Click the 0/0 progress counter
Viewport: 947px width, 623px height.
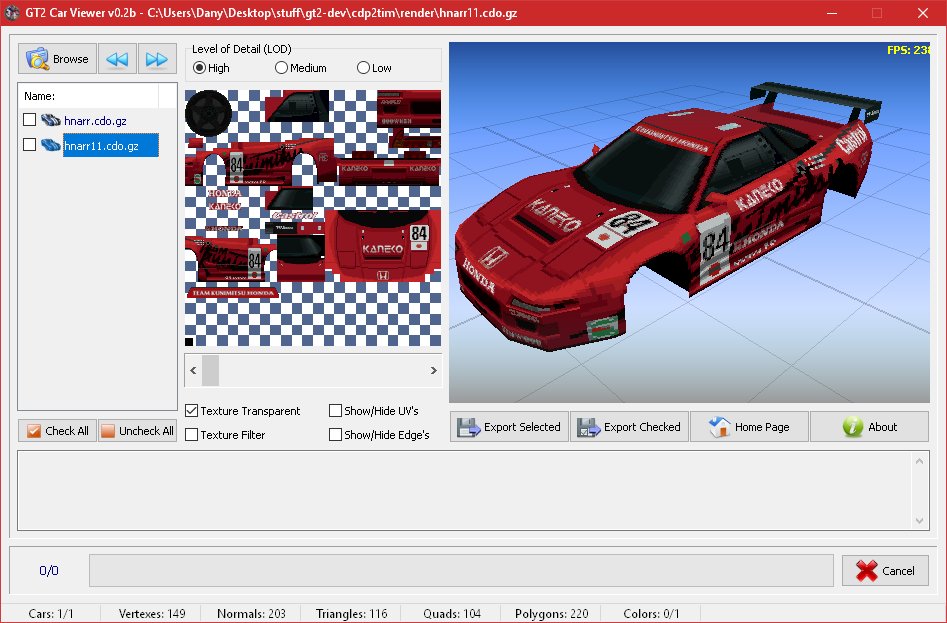click(x=49, y=570)
